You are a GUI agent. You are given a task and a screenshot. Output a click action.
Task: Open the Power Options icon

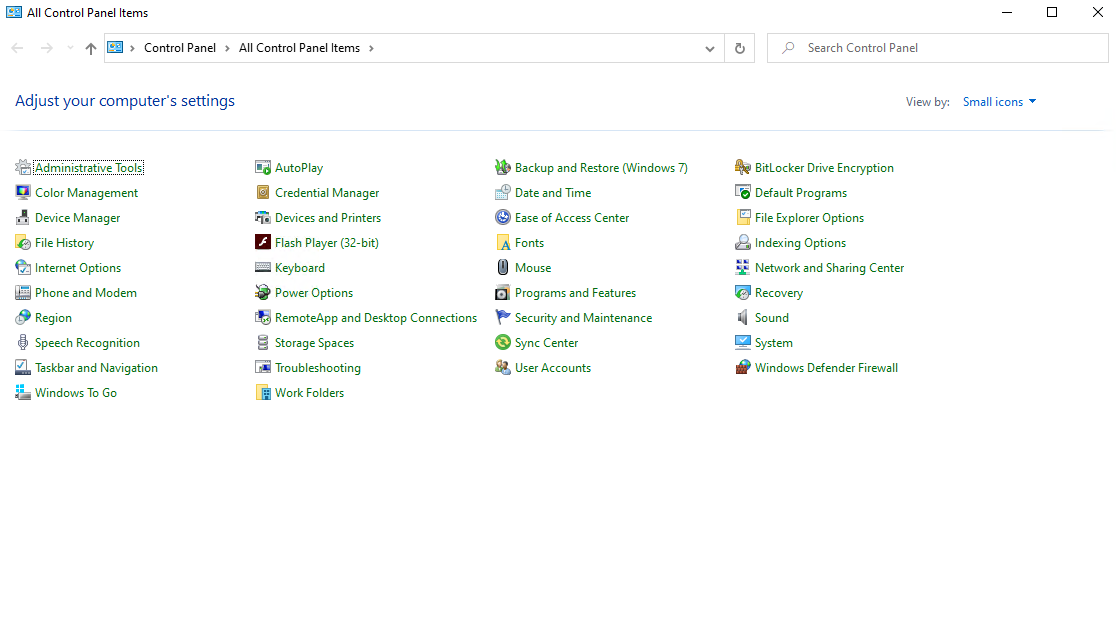click(263, 293)
